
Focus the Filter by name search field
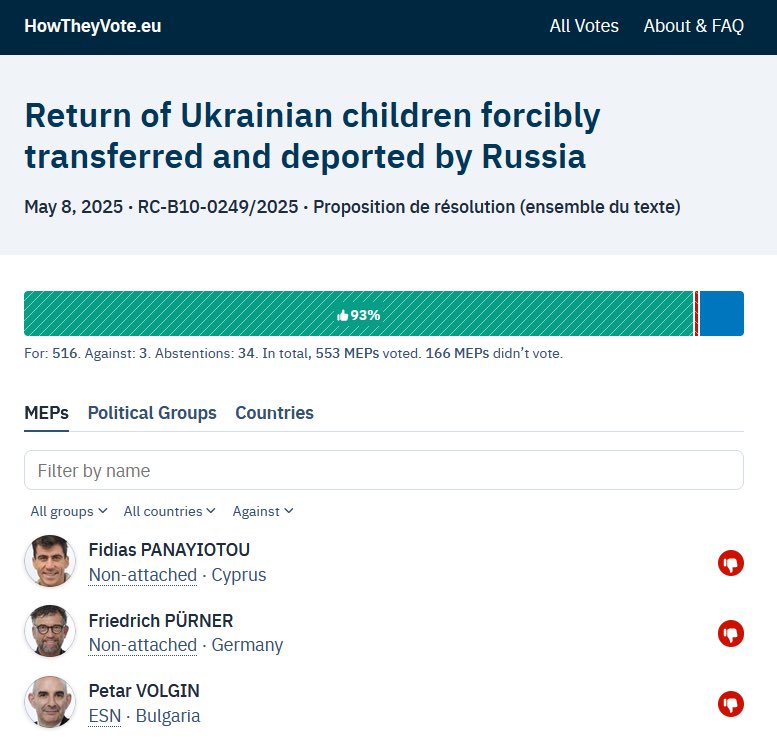[383, 470]
